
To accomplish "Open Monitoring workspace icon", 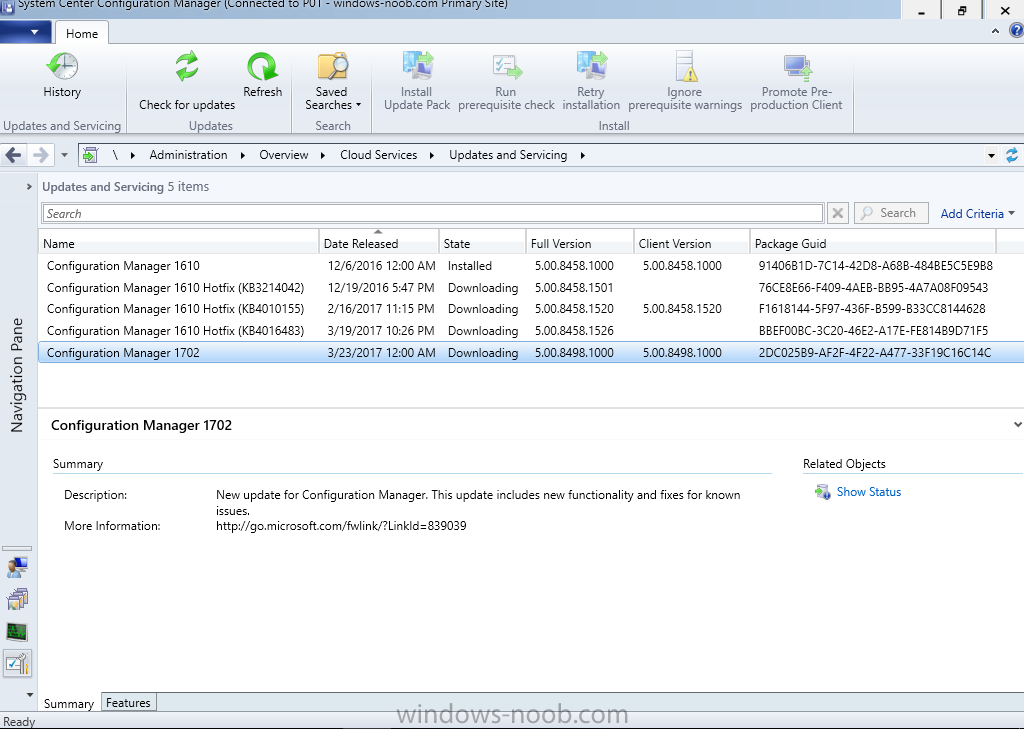I will (x=17, y=632).
